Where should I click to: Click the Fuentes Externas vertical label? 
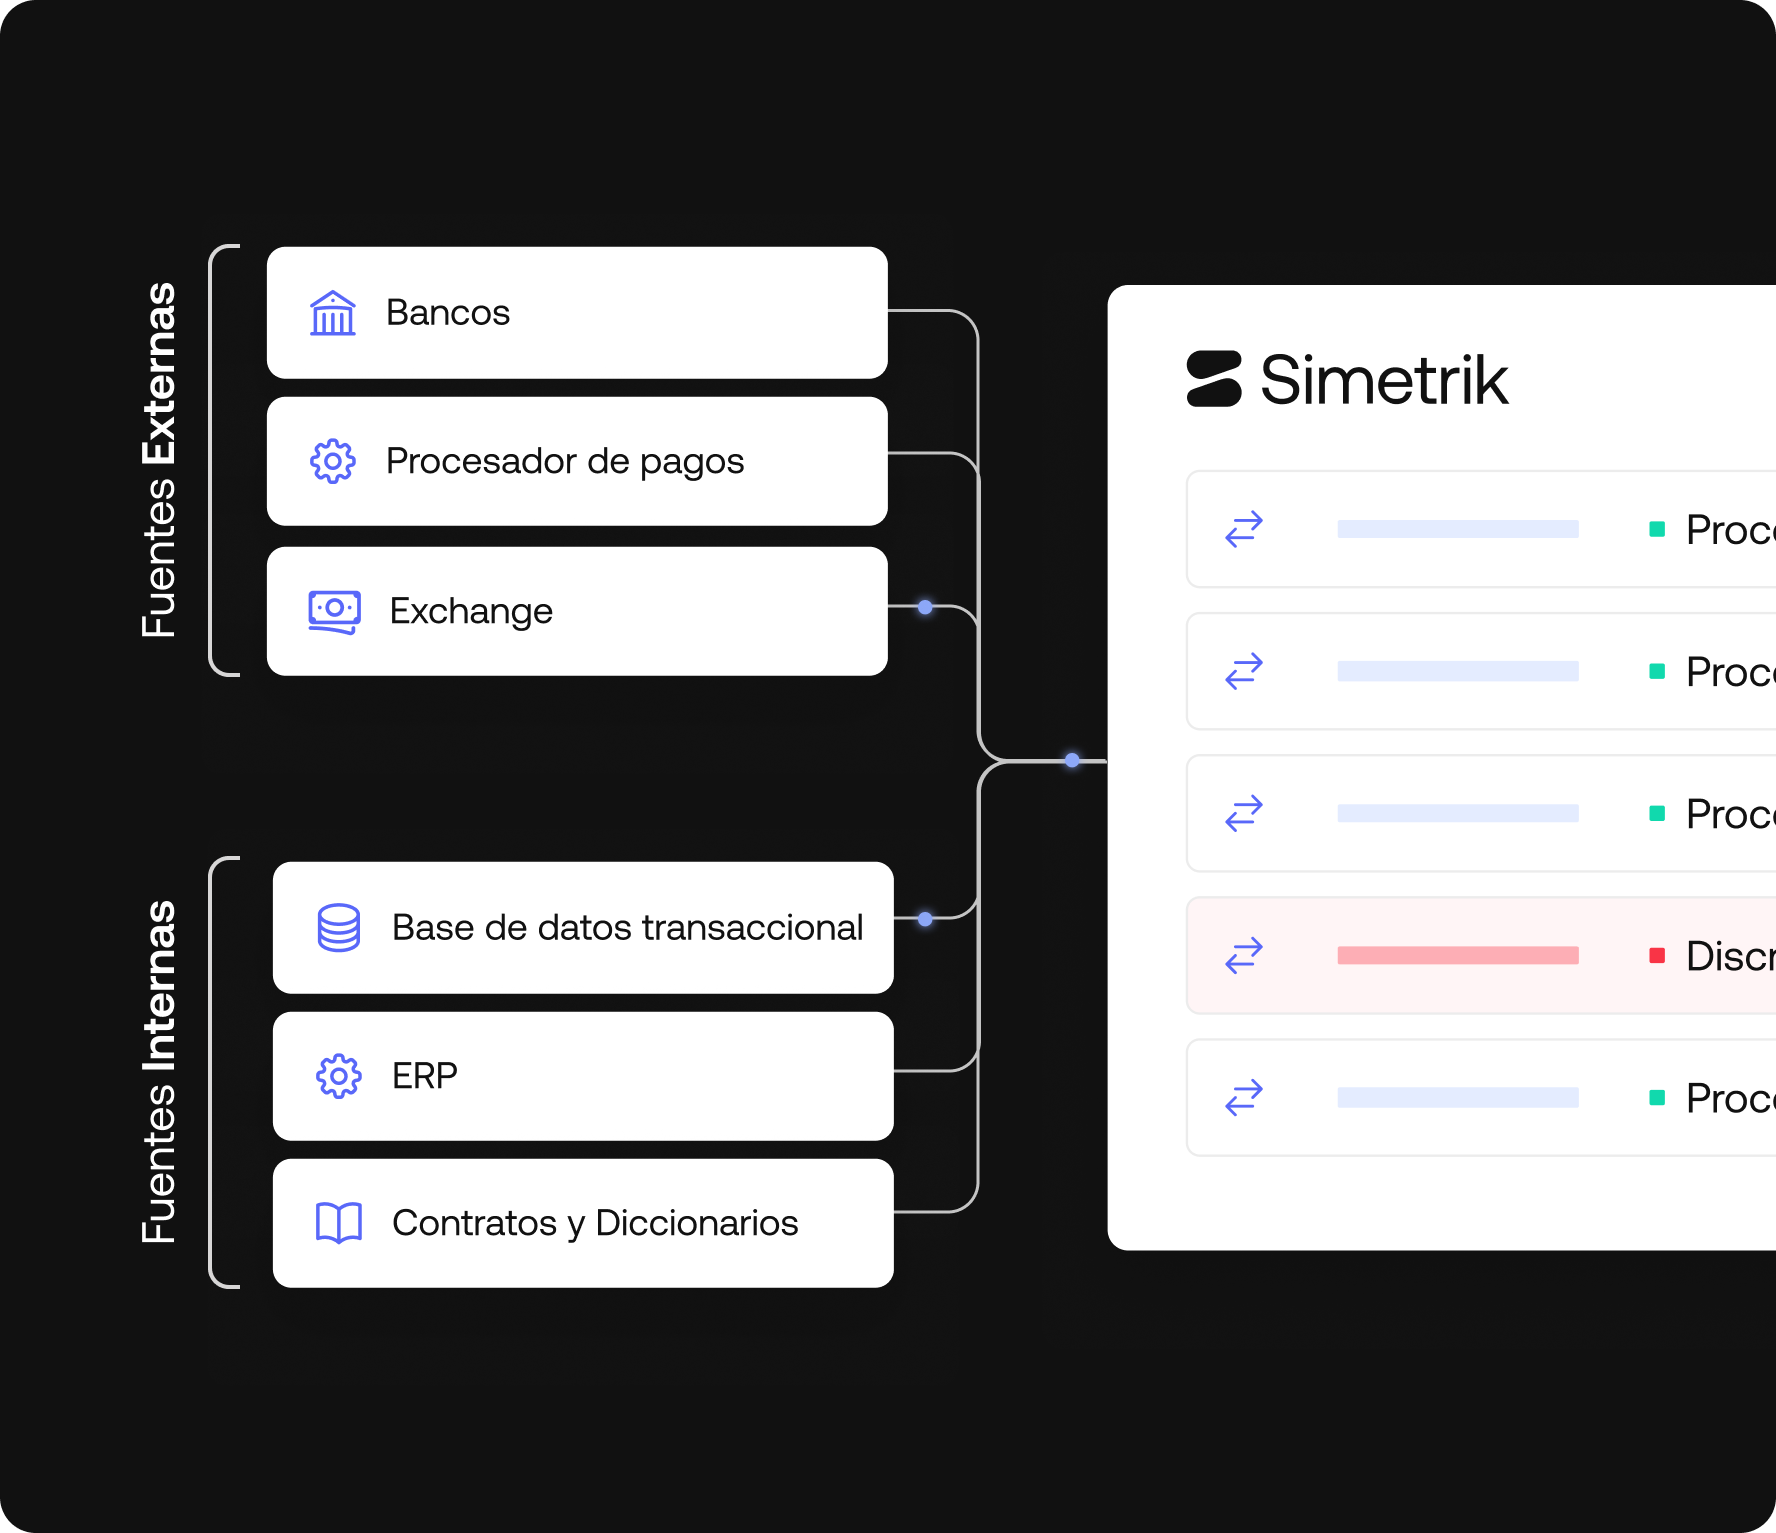click(159, 460)
